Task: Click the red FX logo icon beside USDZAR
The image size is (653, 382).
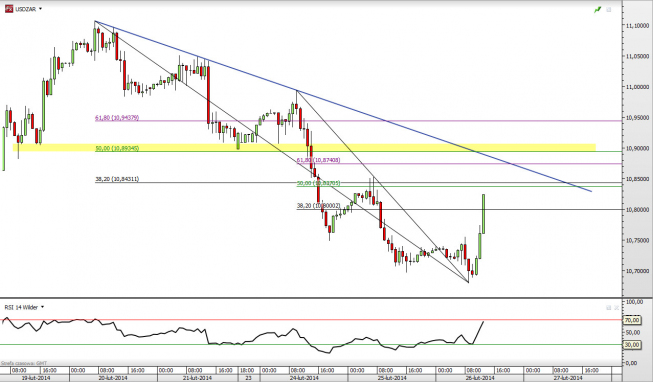Action: point(9,9)
